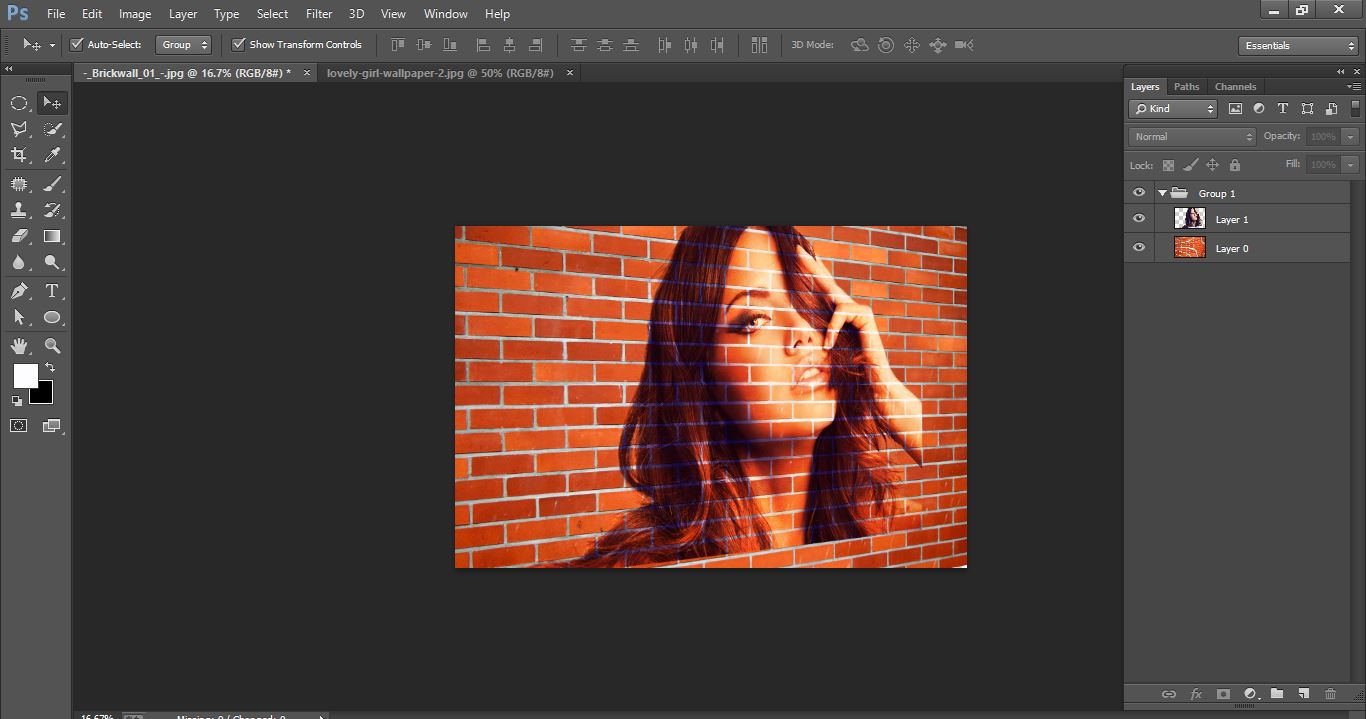
Task: Activate the Zoom tool
Action: coord(52,345)
